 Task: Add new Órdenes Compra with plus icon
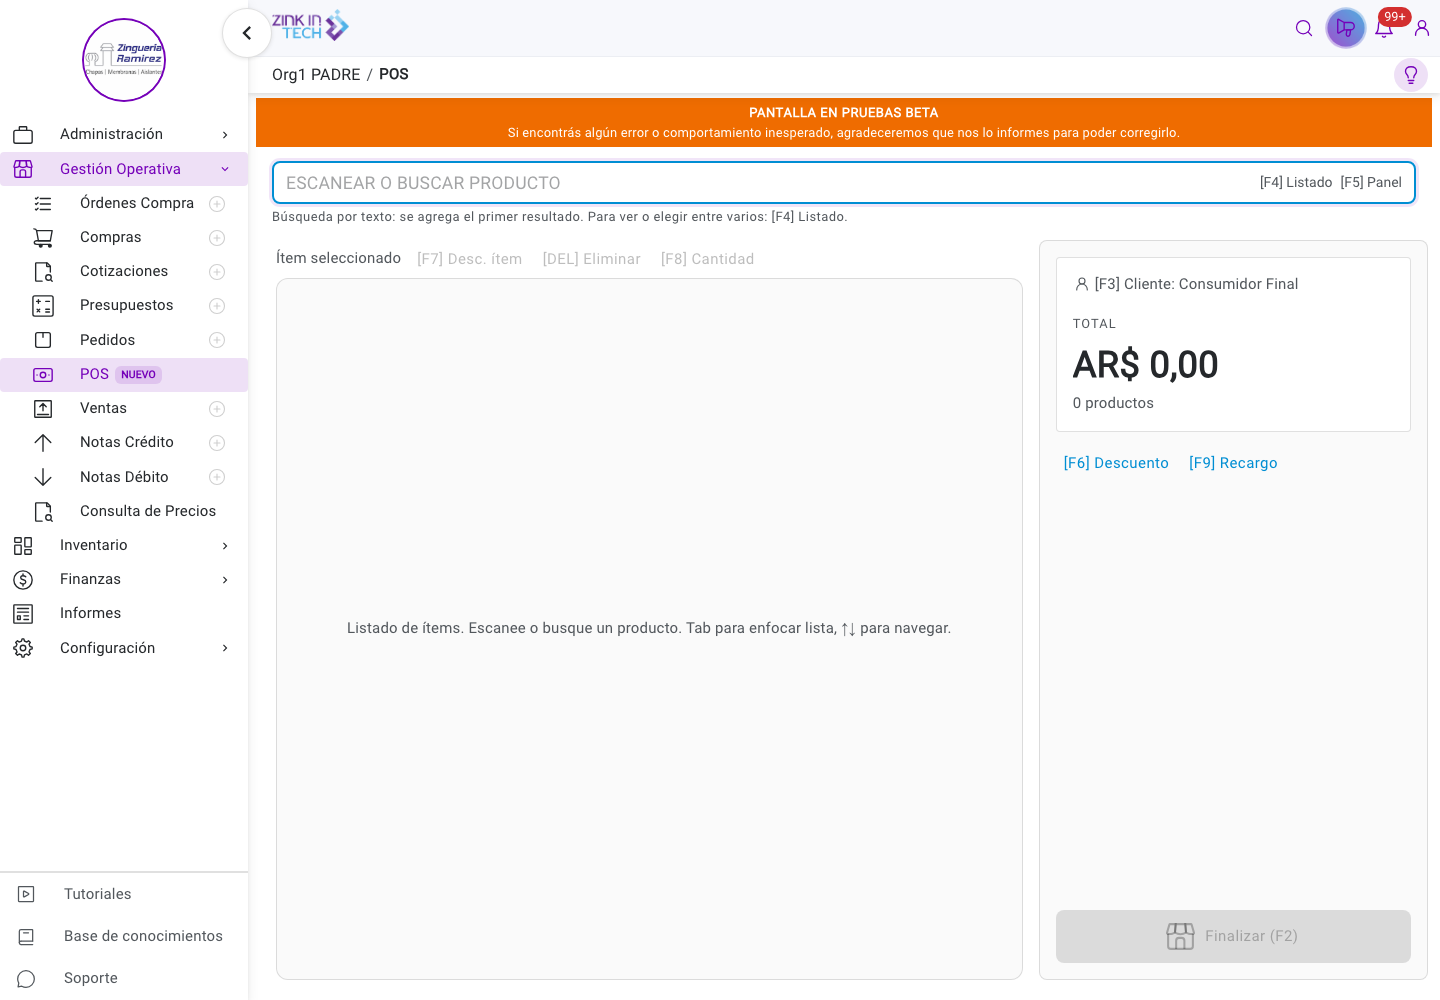tap(217, 204)
